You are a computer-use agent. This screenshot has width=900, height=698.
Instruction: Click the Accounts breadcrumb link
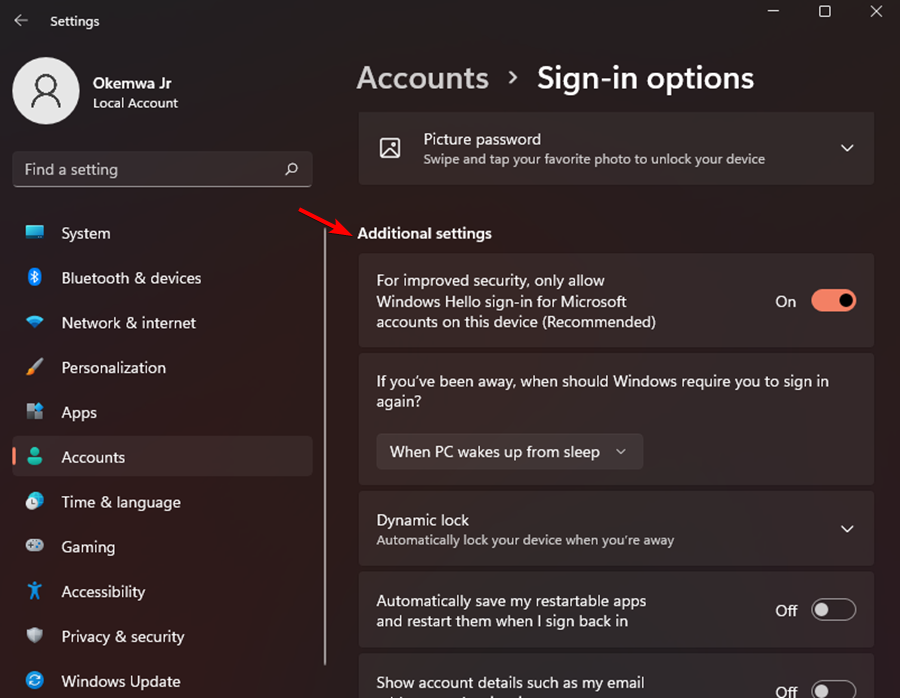(422, 78)
